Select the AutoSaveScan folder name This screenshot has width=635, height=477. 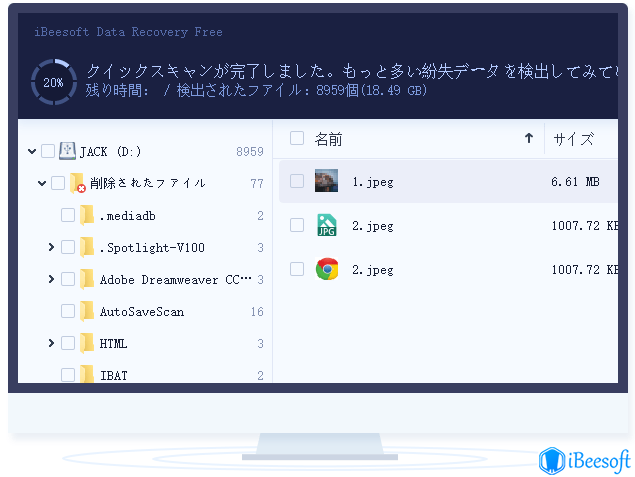click(x=142, y=312)
